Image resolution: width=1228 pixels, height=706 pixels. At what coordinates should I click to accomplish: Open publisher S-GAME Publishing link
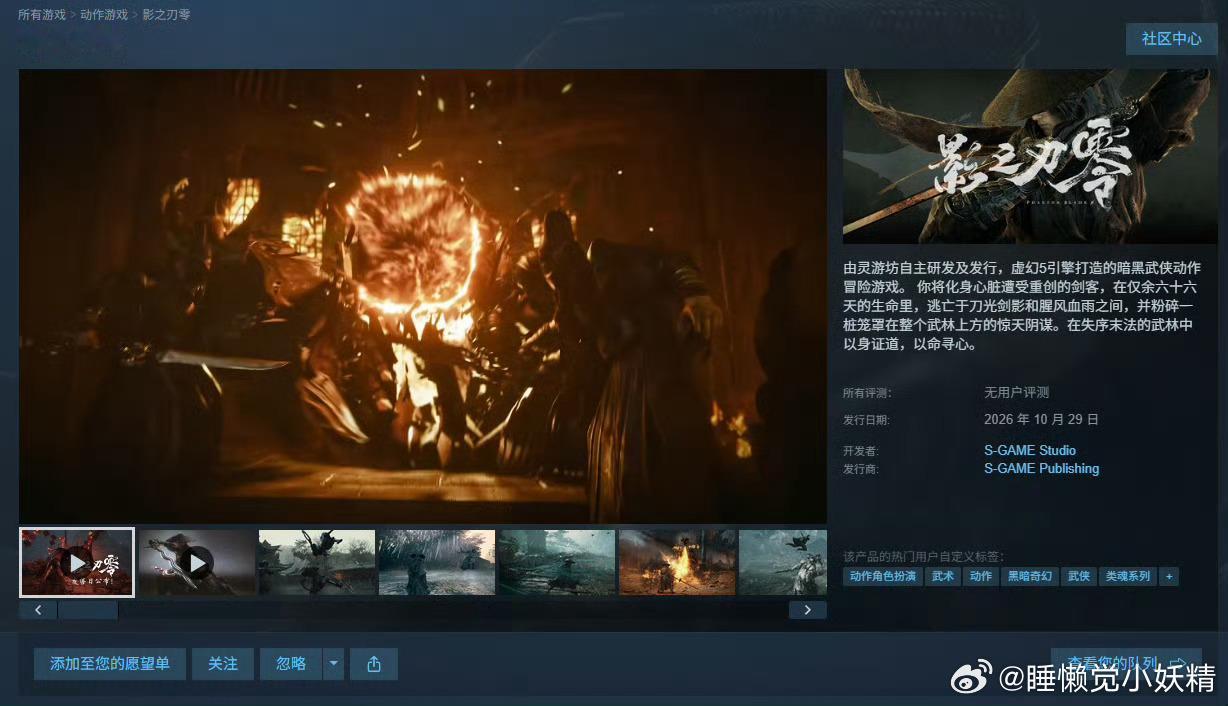coord(1041,468)
